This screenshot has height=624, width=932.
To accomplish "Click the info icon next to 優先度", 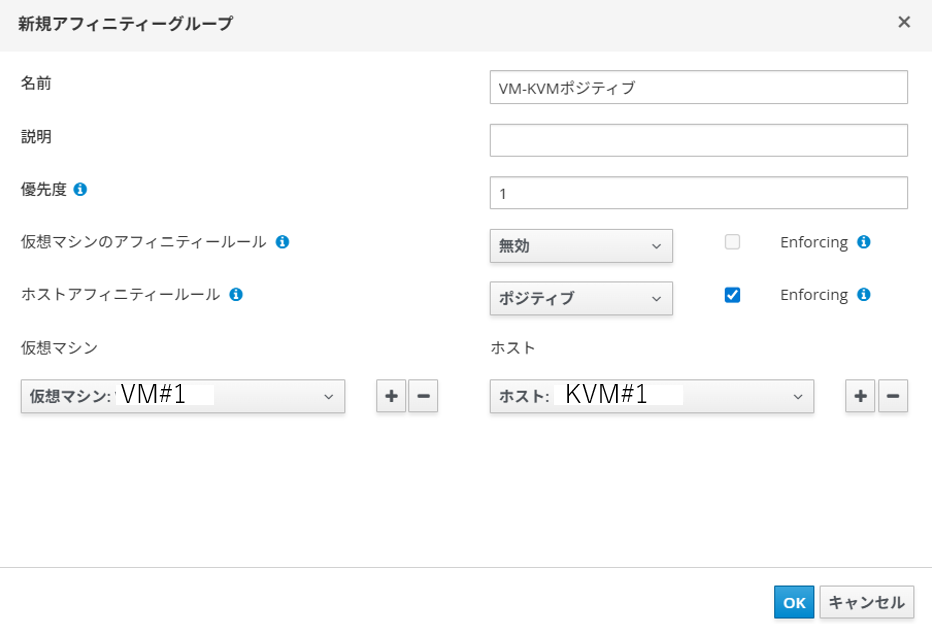I will pos(80,189).
